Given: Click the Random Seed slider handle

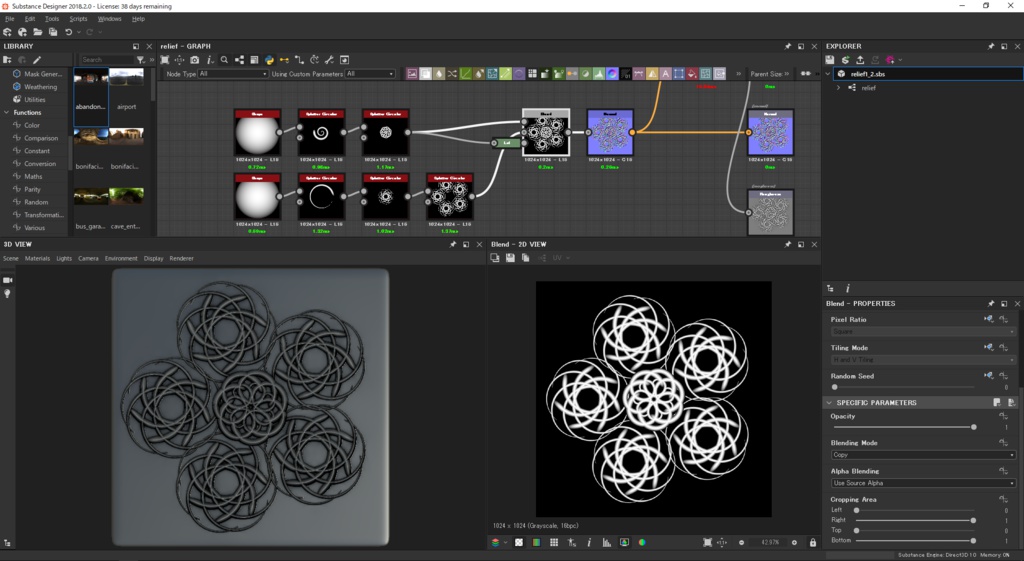Looking at the screenshot, I should click(835, 387).
